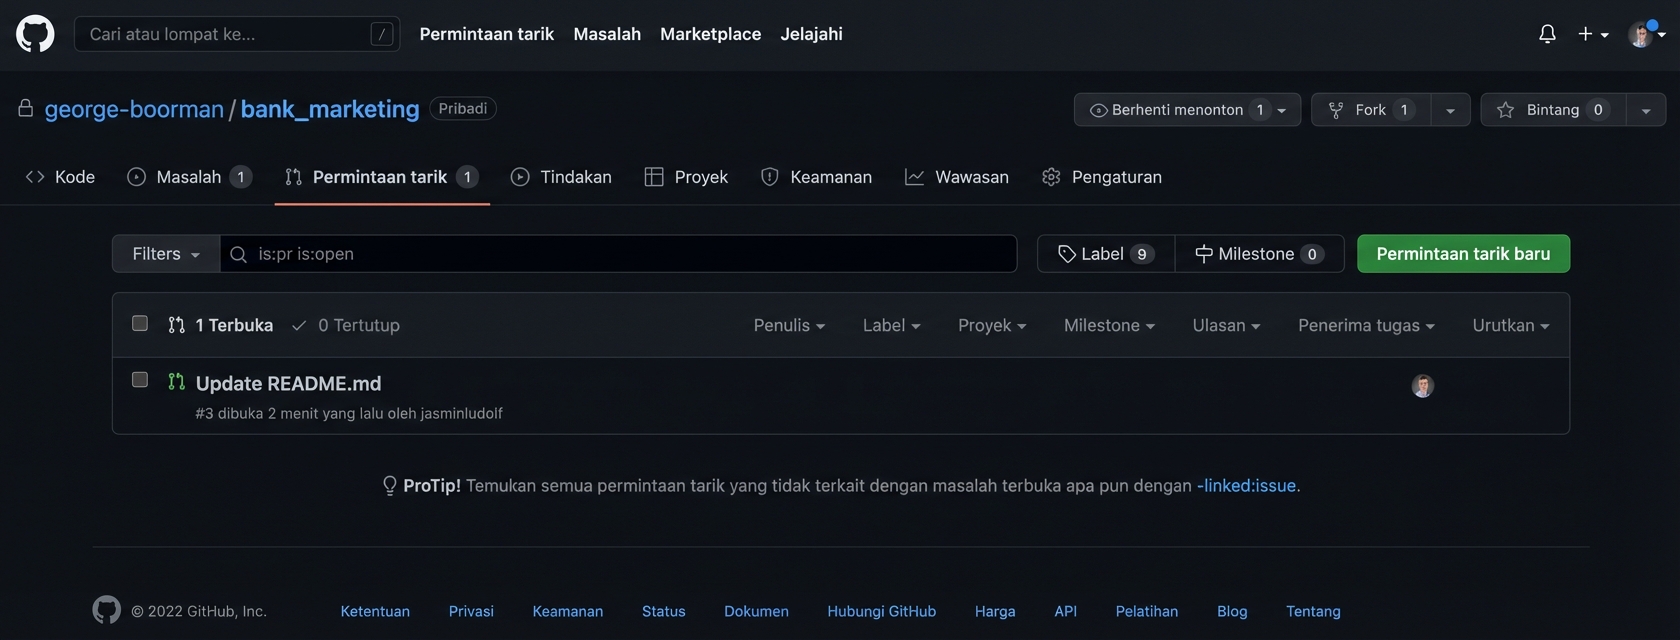Switch to the Masalah repository tab
Image resolution: width=1680 pixels, height=640 pixels.
189,177
